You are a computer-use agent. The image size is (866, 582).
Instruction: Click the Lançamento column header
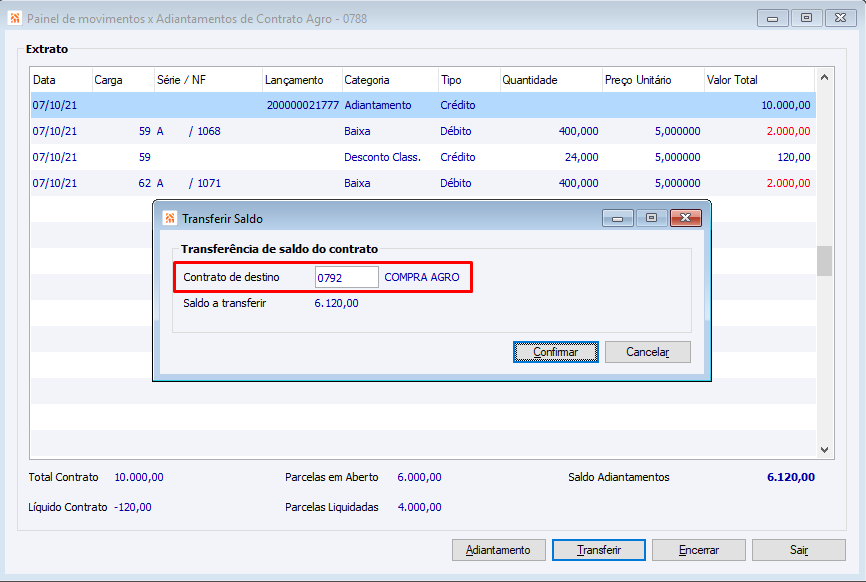[x=302, y=80]
